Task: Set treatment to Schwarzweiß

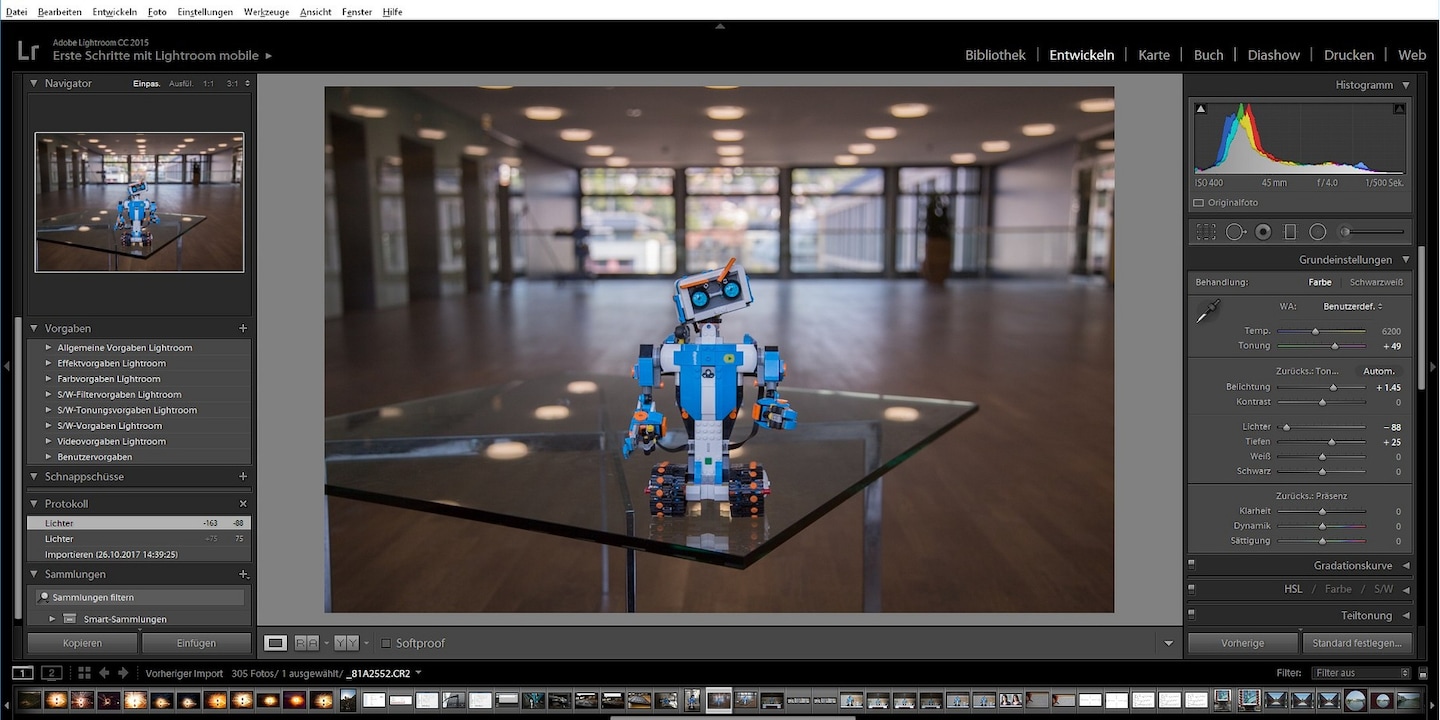Action: (x=1376, y=282)
